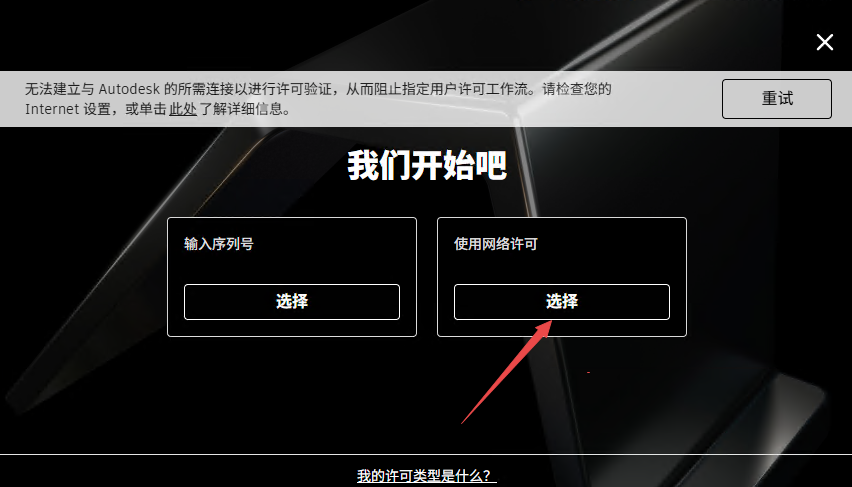Choose 选择 under 使用网络许可
Image resolution: width=852 pixels, height=487 pixels.
(x=561, y=302)
